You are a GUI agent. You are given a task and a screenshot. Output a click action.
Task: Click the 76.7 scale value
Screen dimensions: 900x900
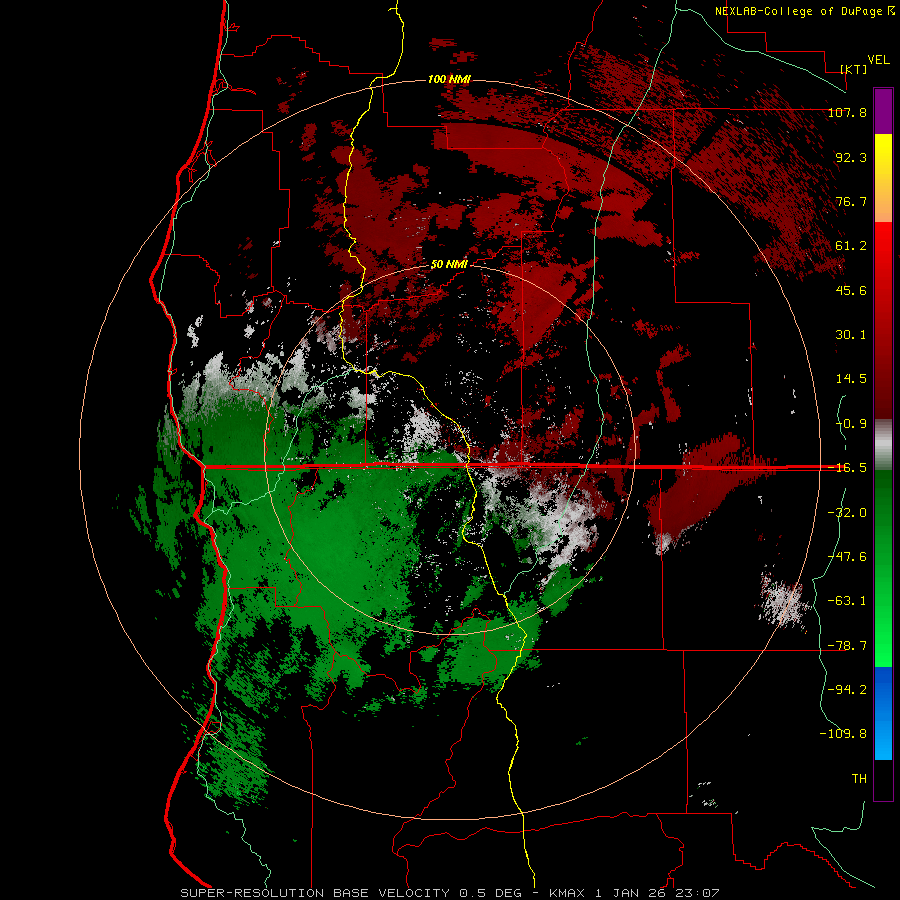click(x=851, y=201)
